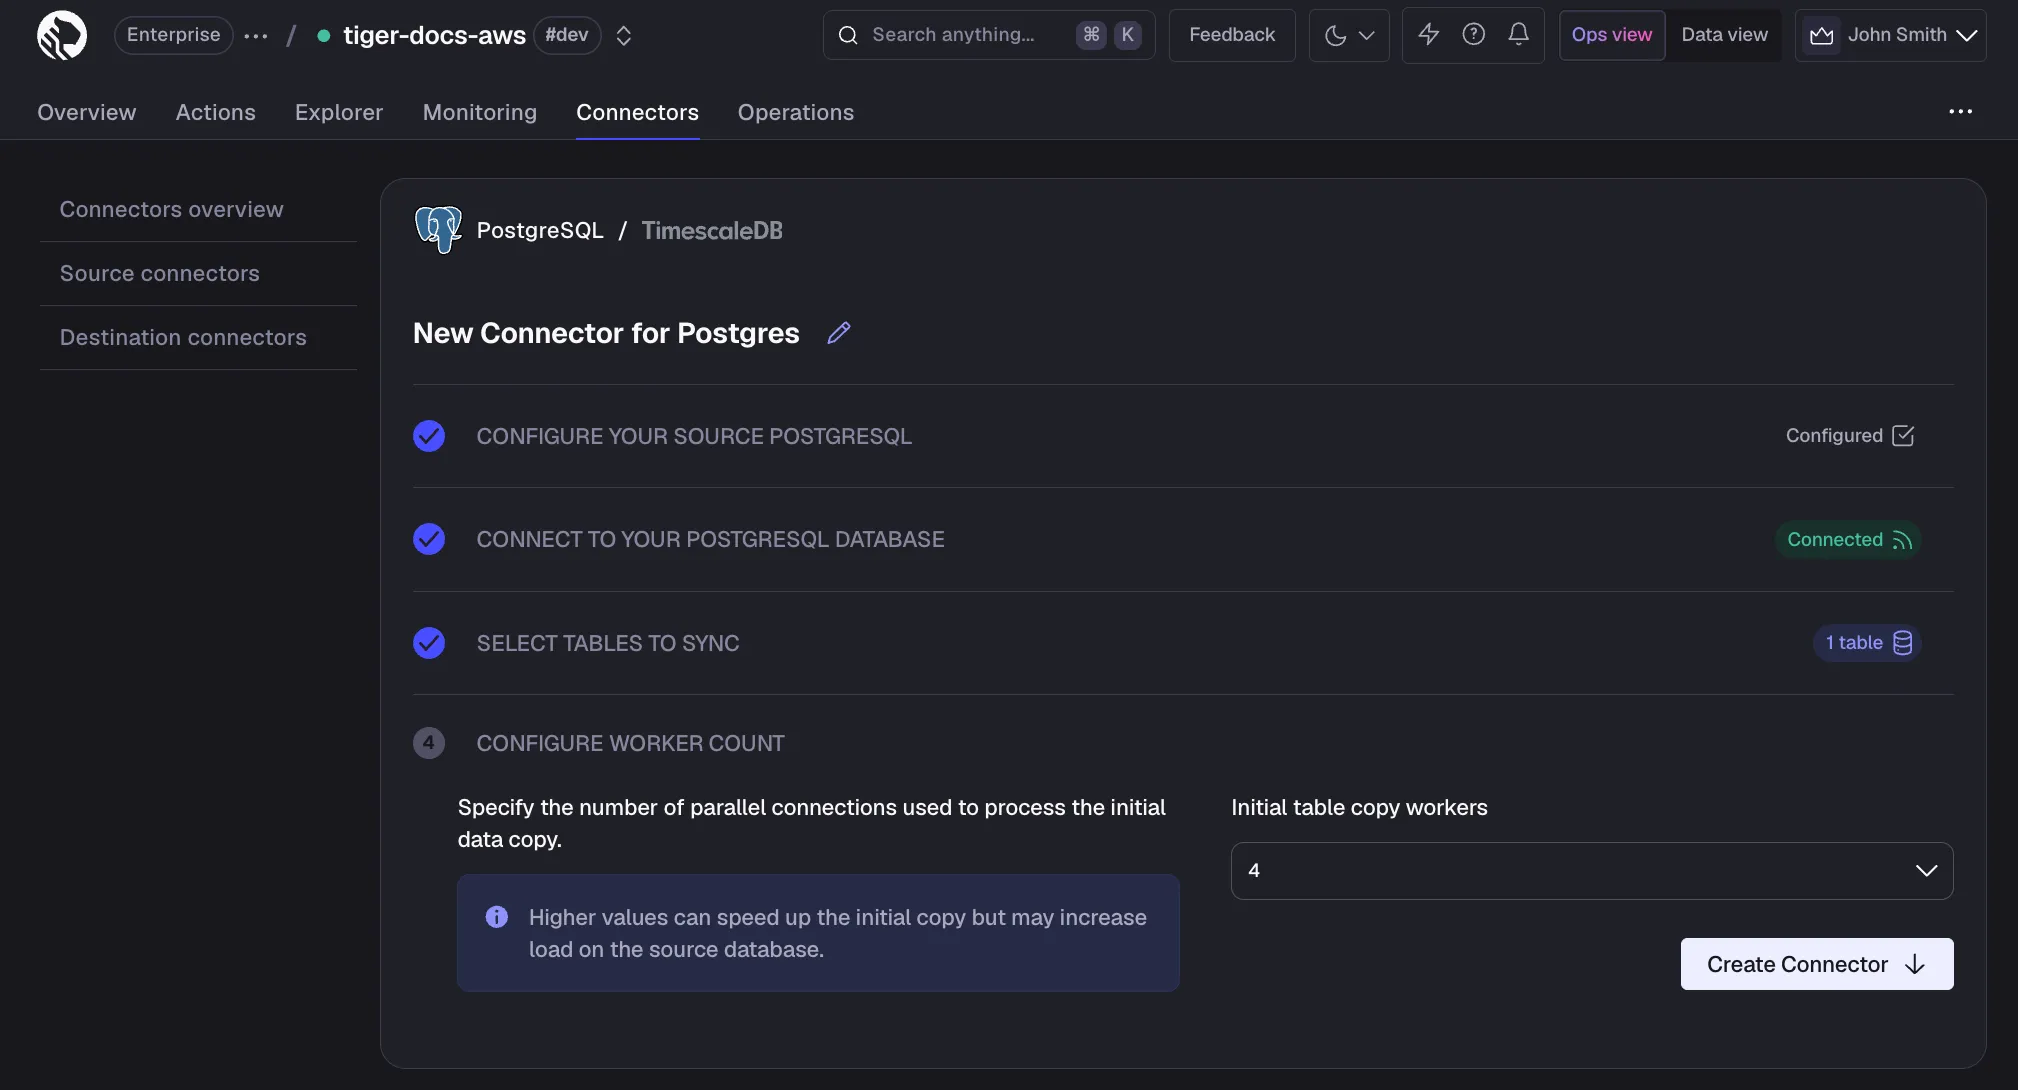Open the Operations tab

796,112
